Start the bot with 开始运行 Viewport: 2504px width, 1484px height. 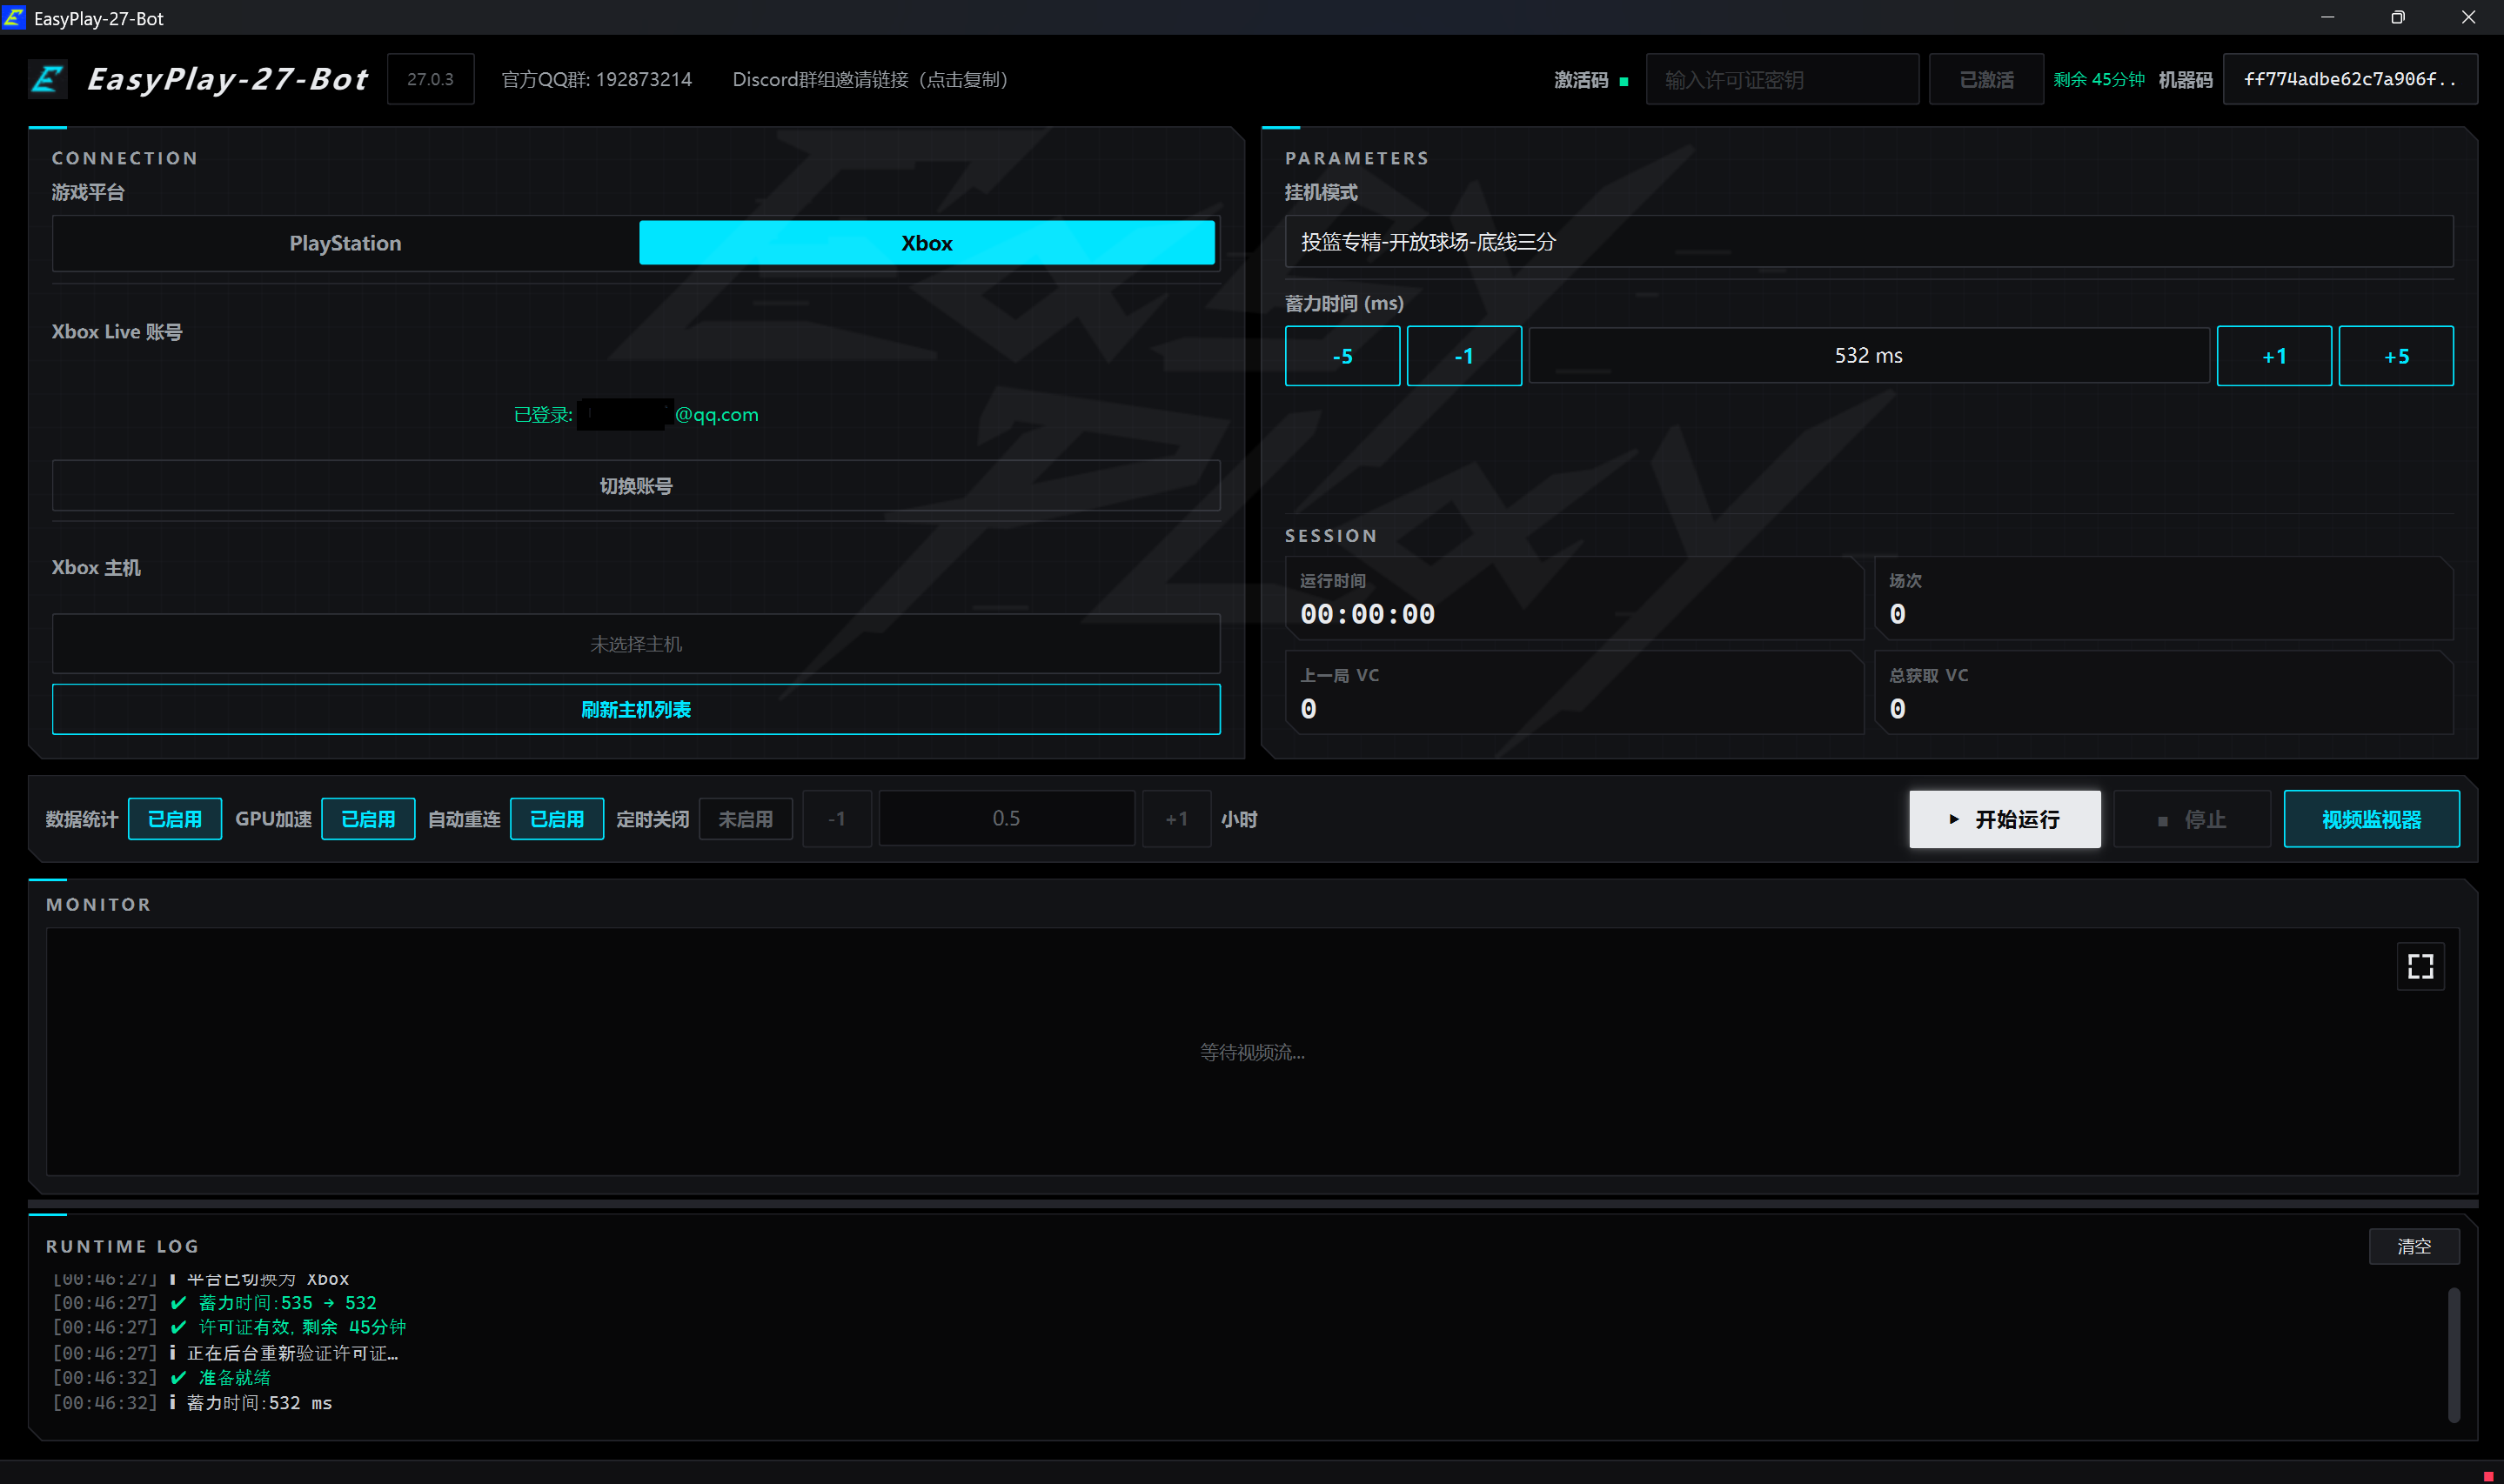(x=2004, y=819)
